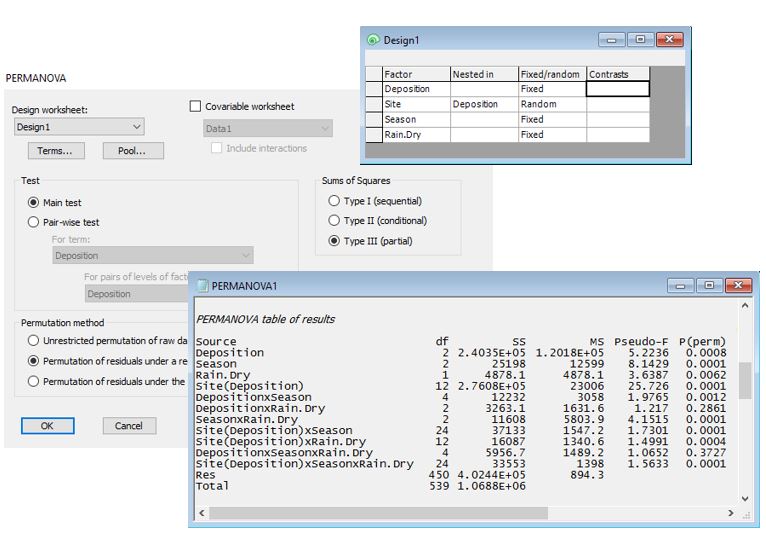The height and width of the screenshot is (541, 766).
Task: Click the Contrasts column header
Action: pyautogui.click(x=618, y=74)
